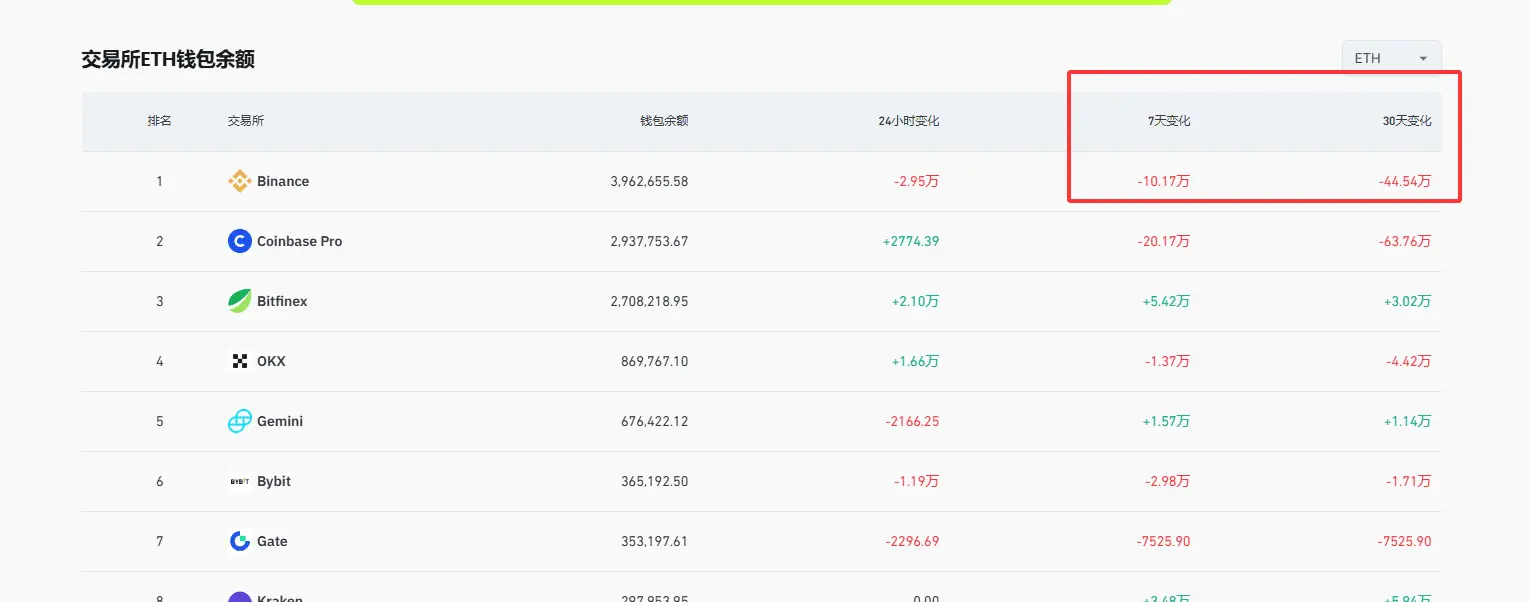Click Gemini 7-day change +1.57万

point(1167,421)
